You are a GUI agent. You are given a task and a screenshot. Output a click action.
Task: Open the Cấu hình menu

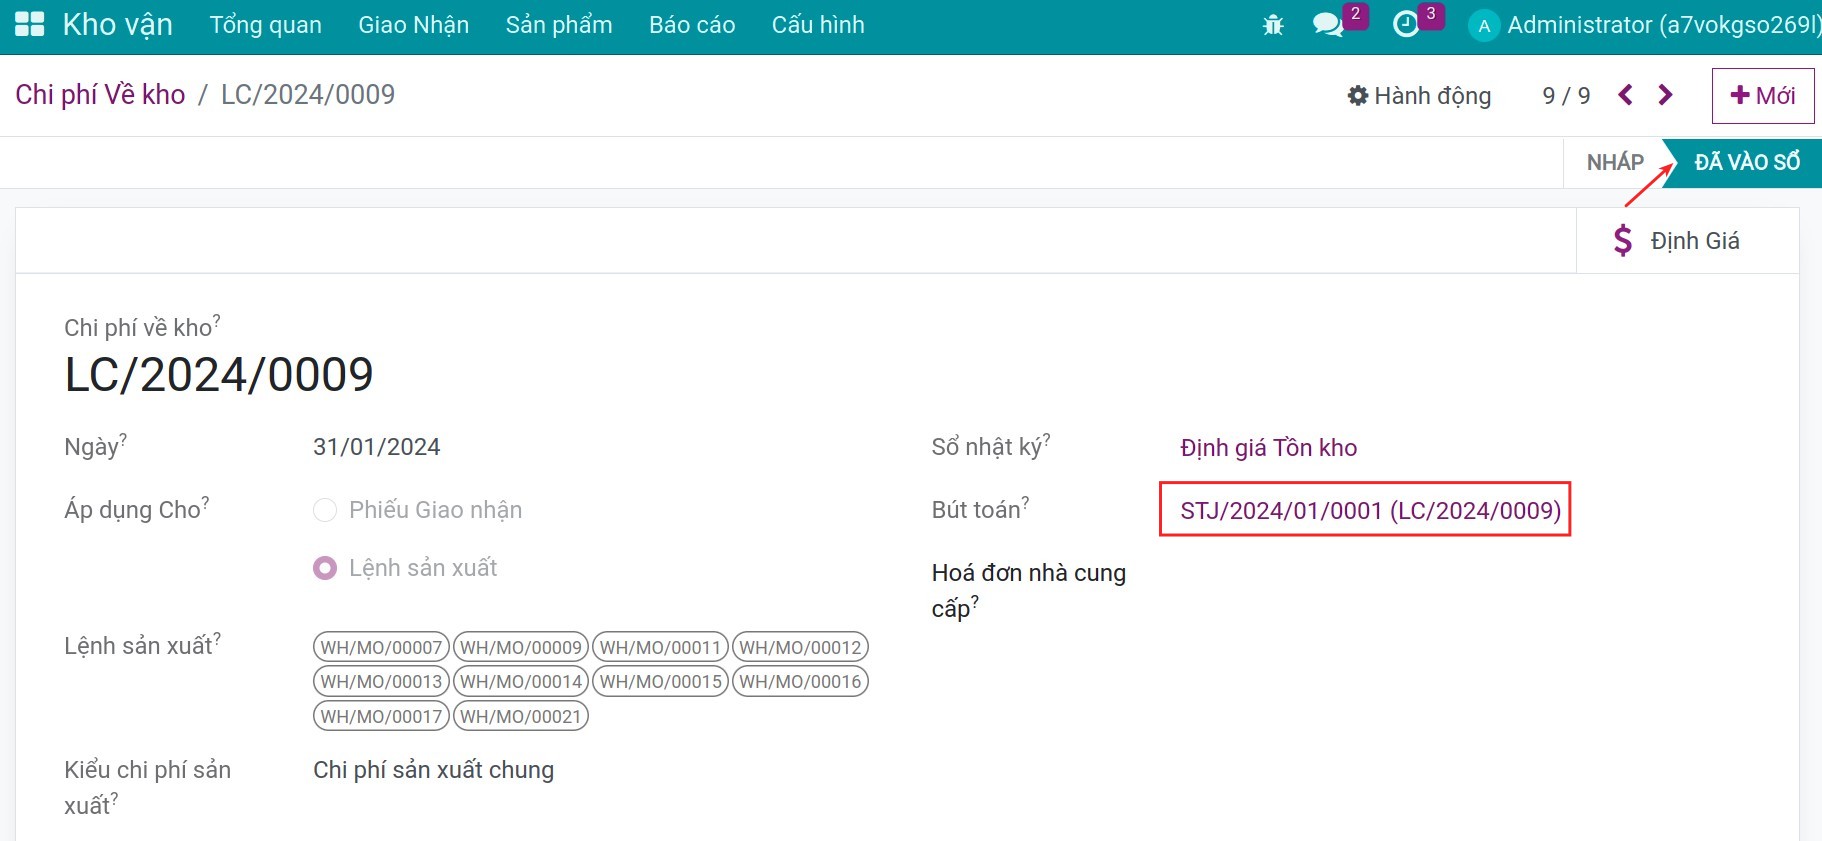click(818, 25)
